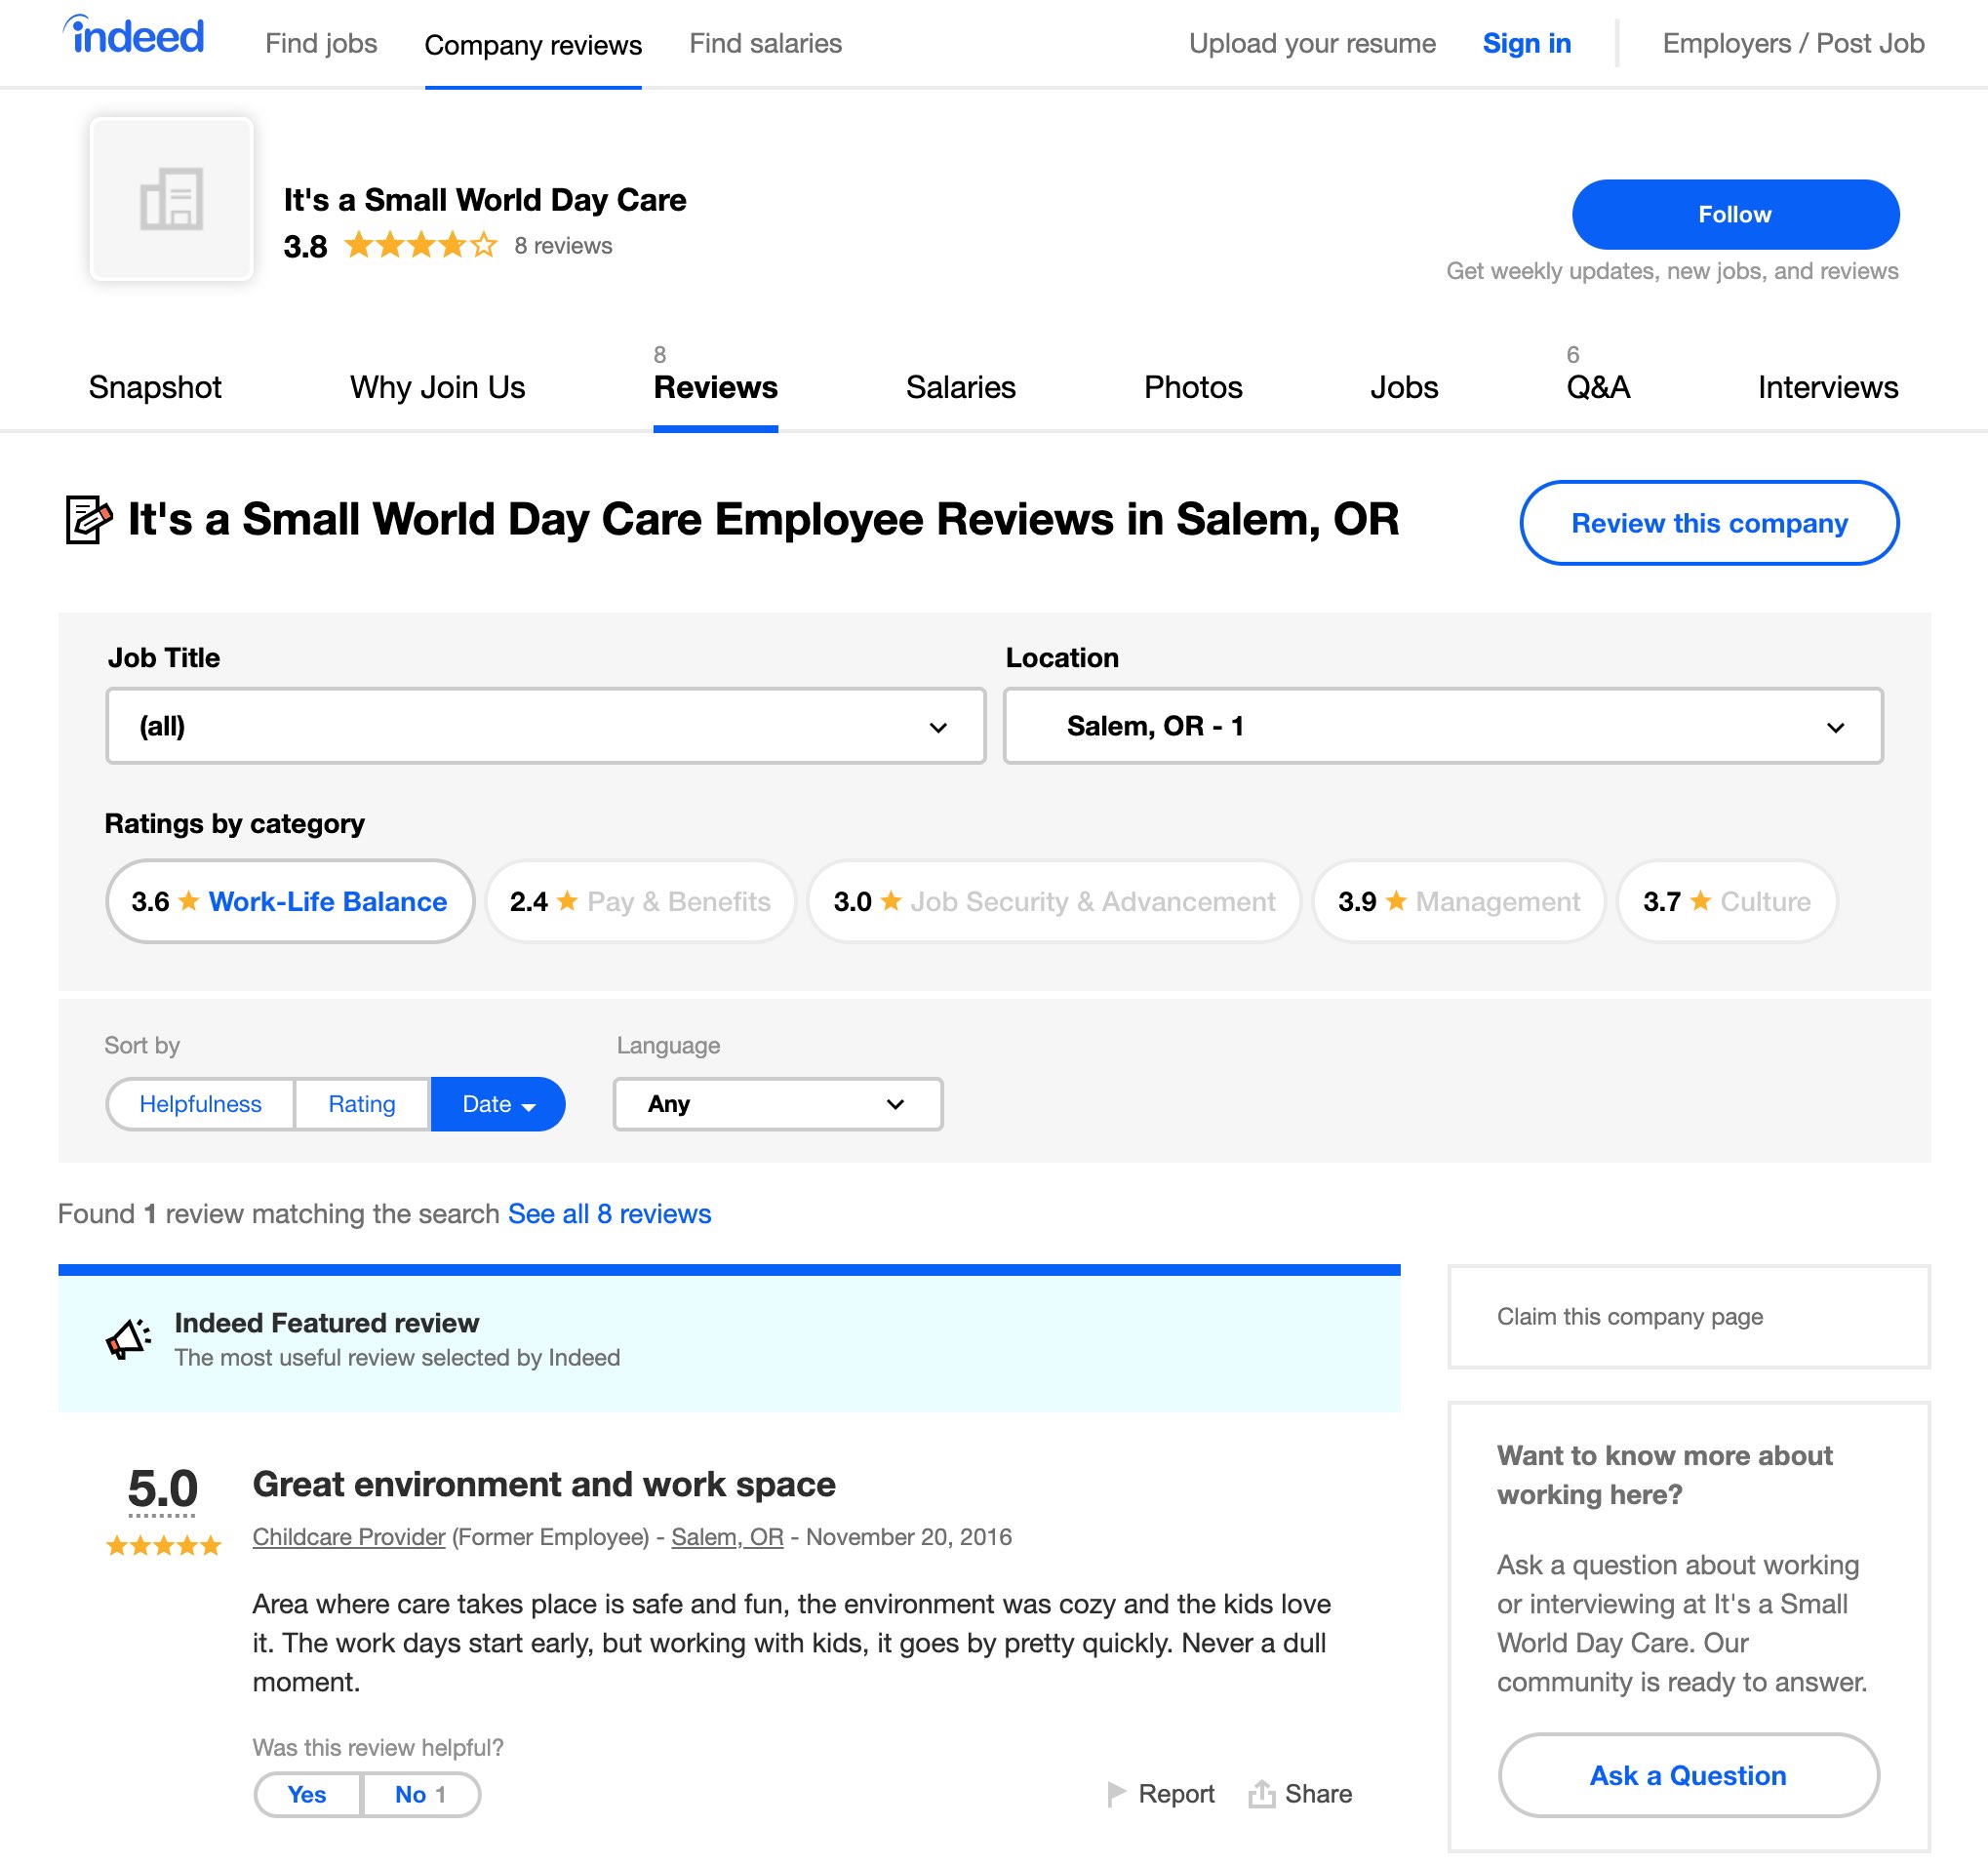The image size is (1988, 1865).
Task: Sort reviews by Helpfulness
Action: pos(200,1104)
